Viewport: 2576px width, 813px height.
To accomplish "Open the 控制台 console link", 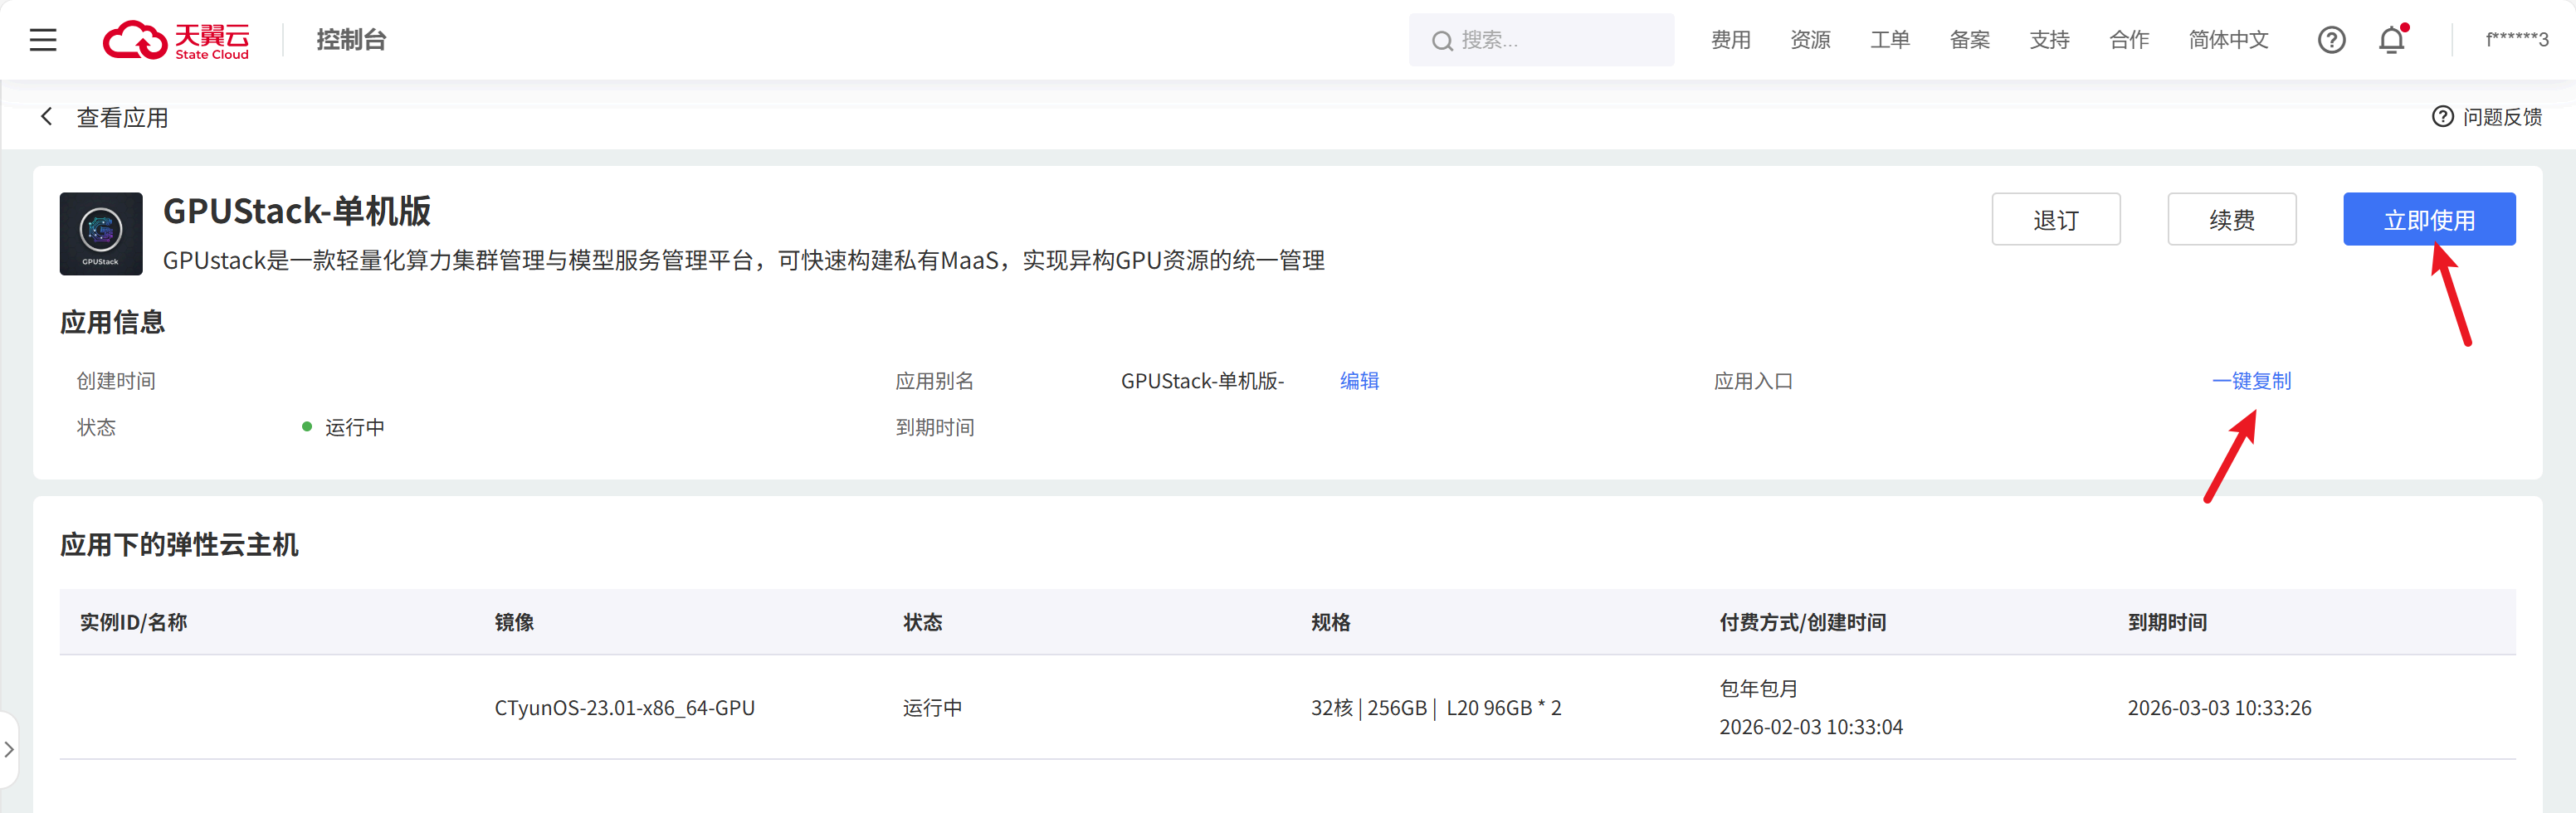I will tap(351, 40).
